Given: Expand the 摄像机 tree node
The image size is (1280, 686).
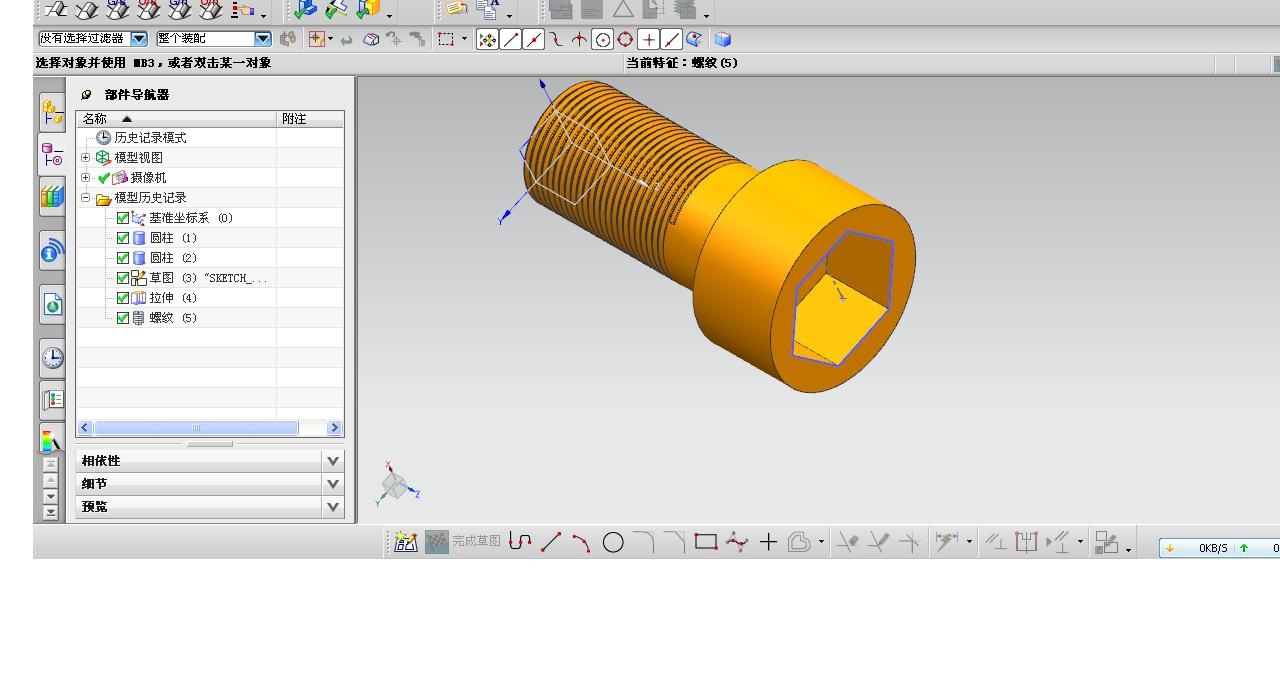Looking at the screenshot, I should pyautogui.click(x=86, y=178).
